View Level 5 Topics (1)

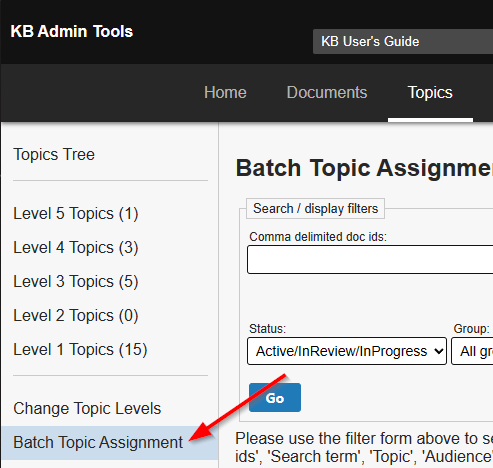click(76, 213)
